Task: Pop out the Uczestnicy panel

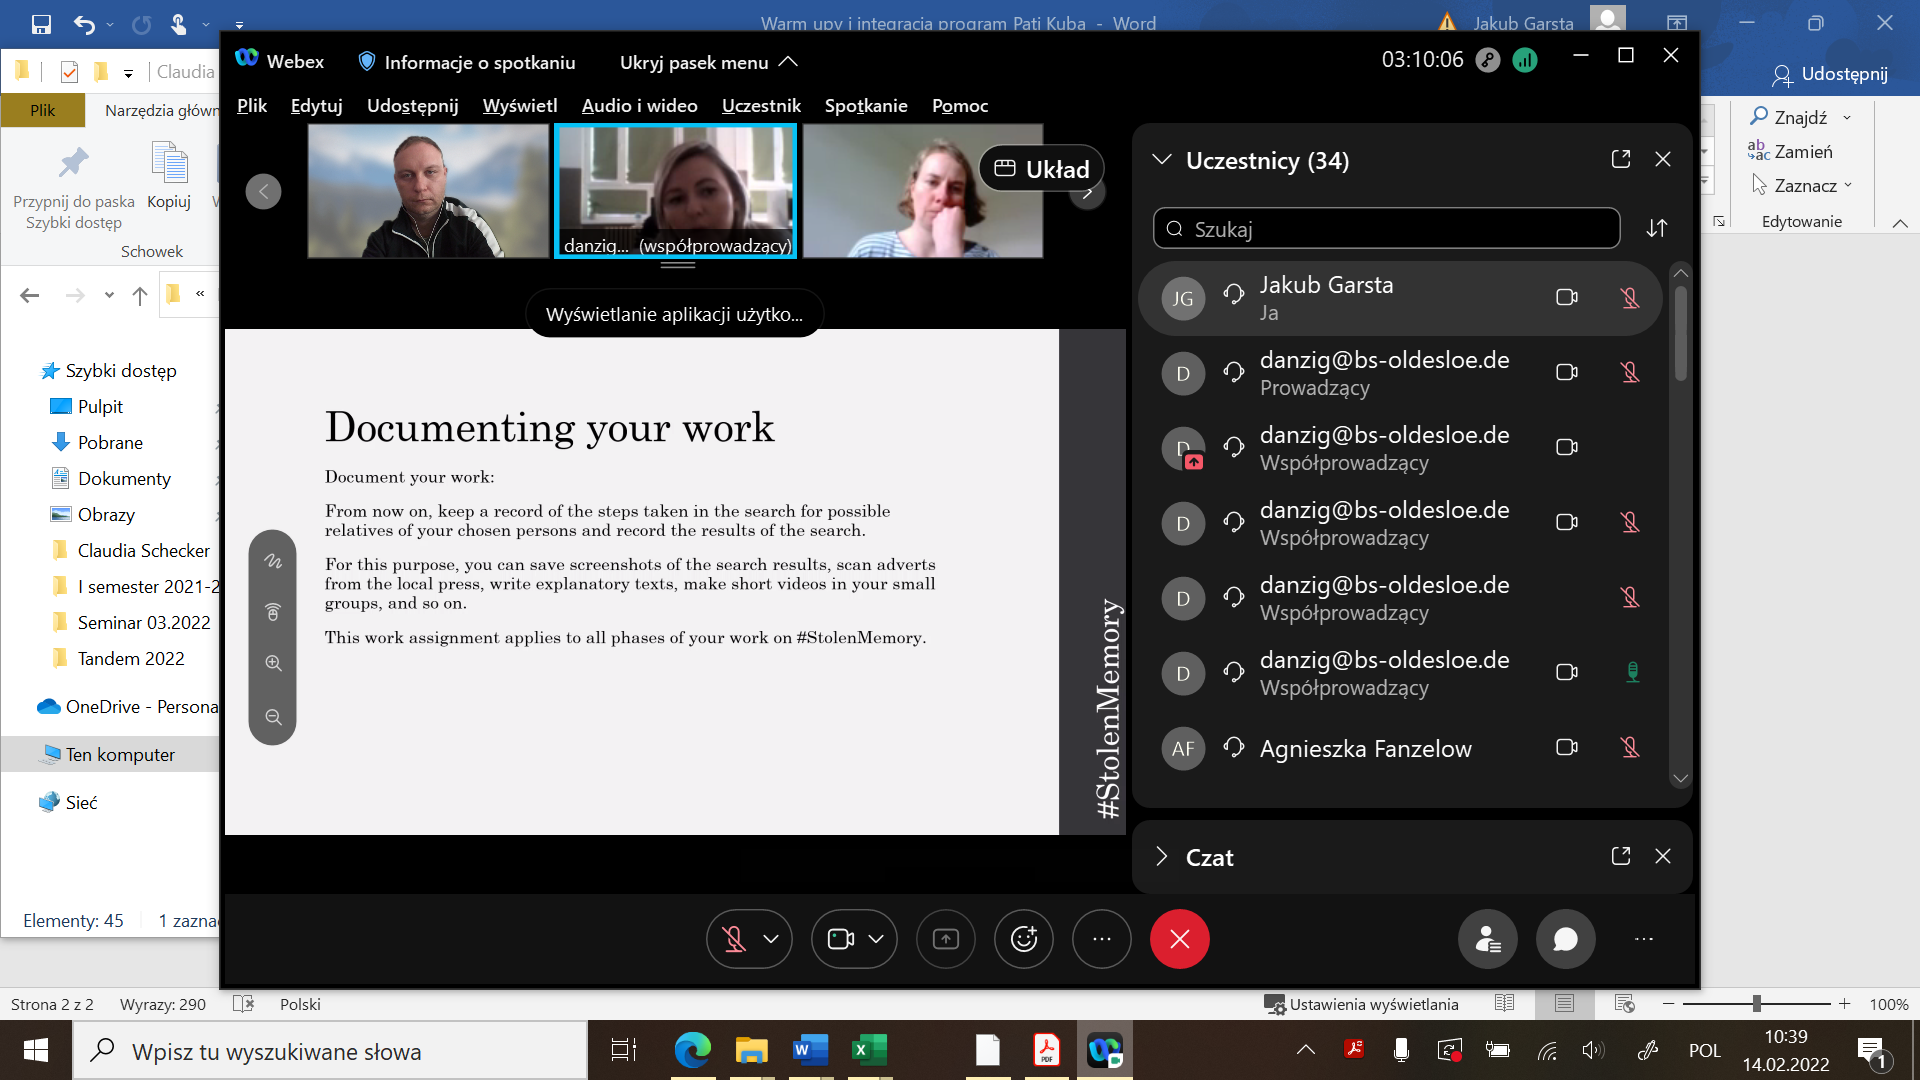Action: pyautogui.click(x=1621, y=159)
